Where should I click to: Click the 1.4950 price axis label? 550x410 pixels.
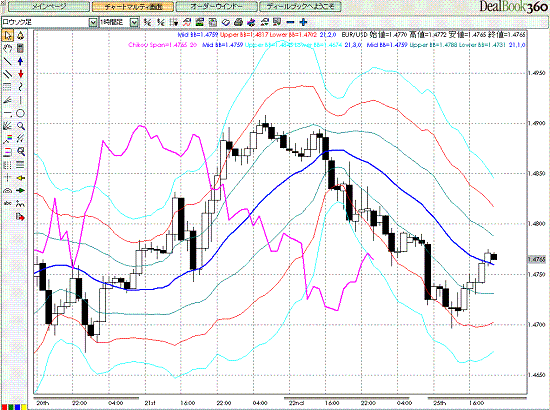(537, 73)
